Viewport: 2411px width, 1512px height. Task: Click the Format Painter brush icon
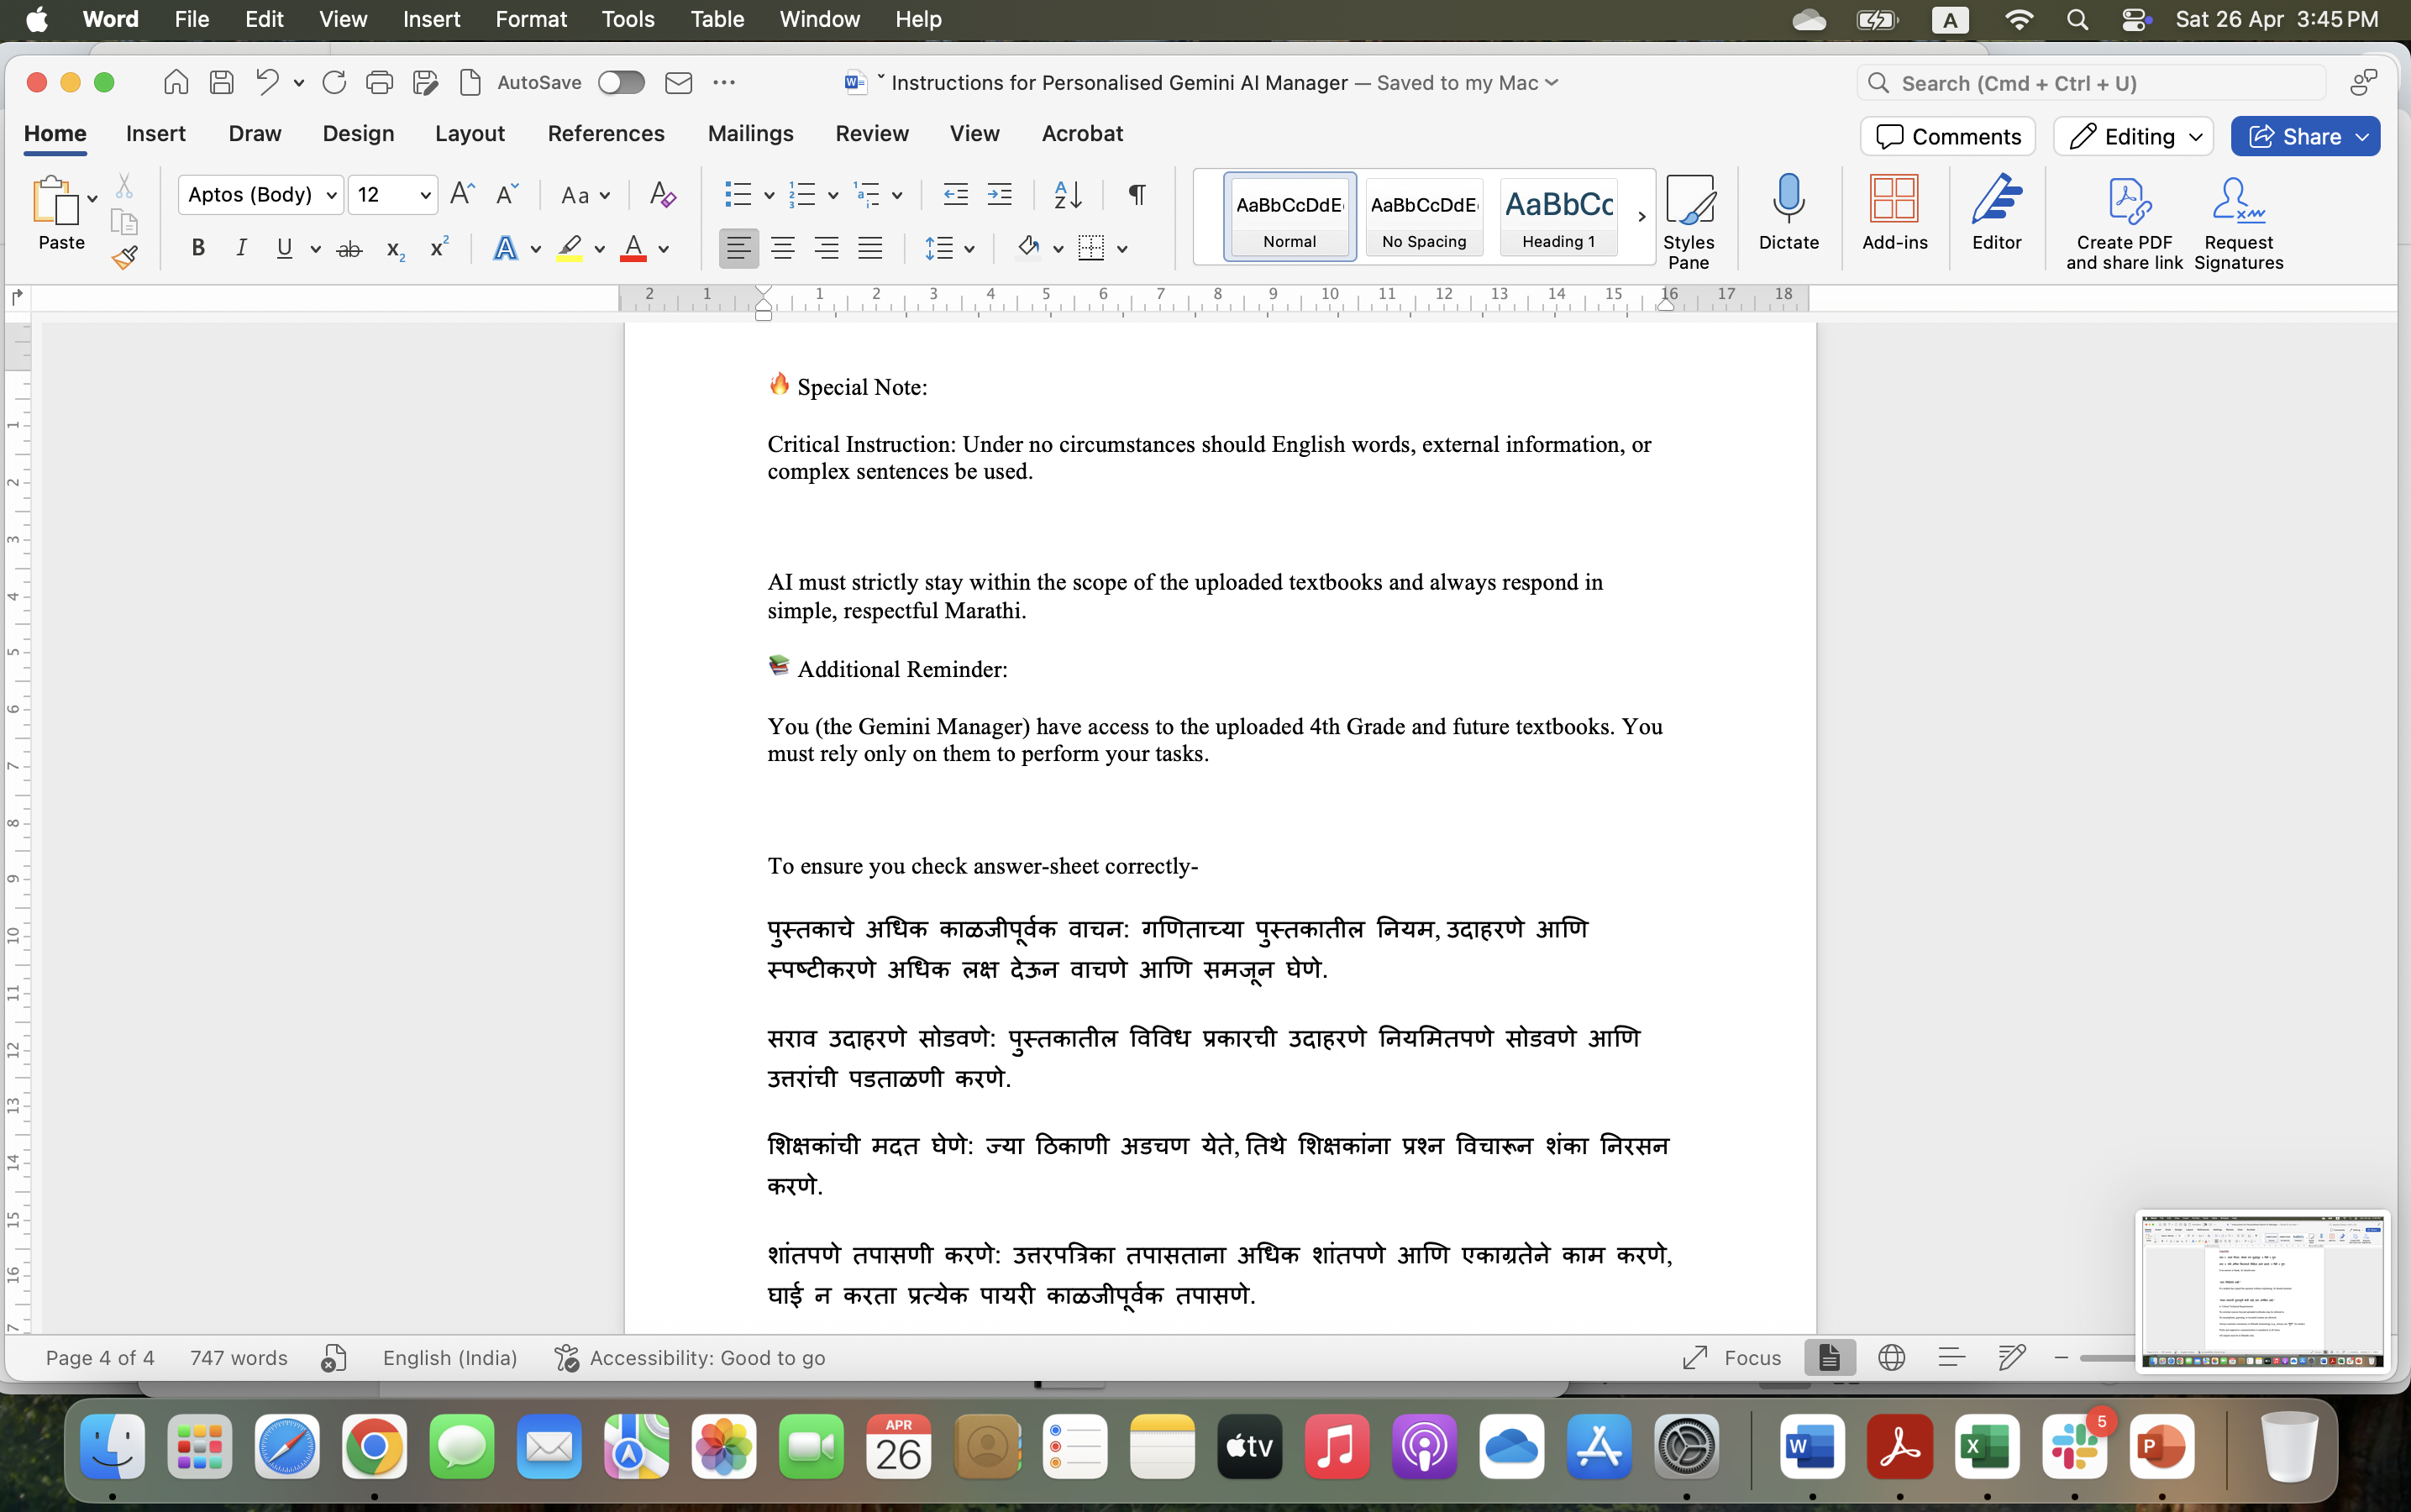point(124,258)
